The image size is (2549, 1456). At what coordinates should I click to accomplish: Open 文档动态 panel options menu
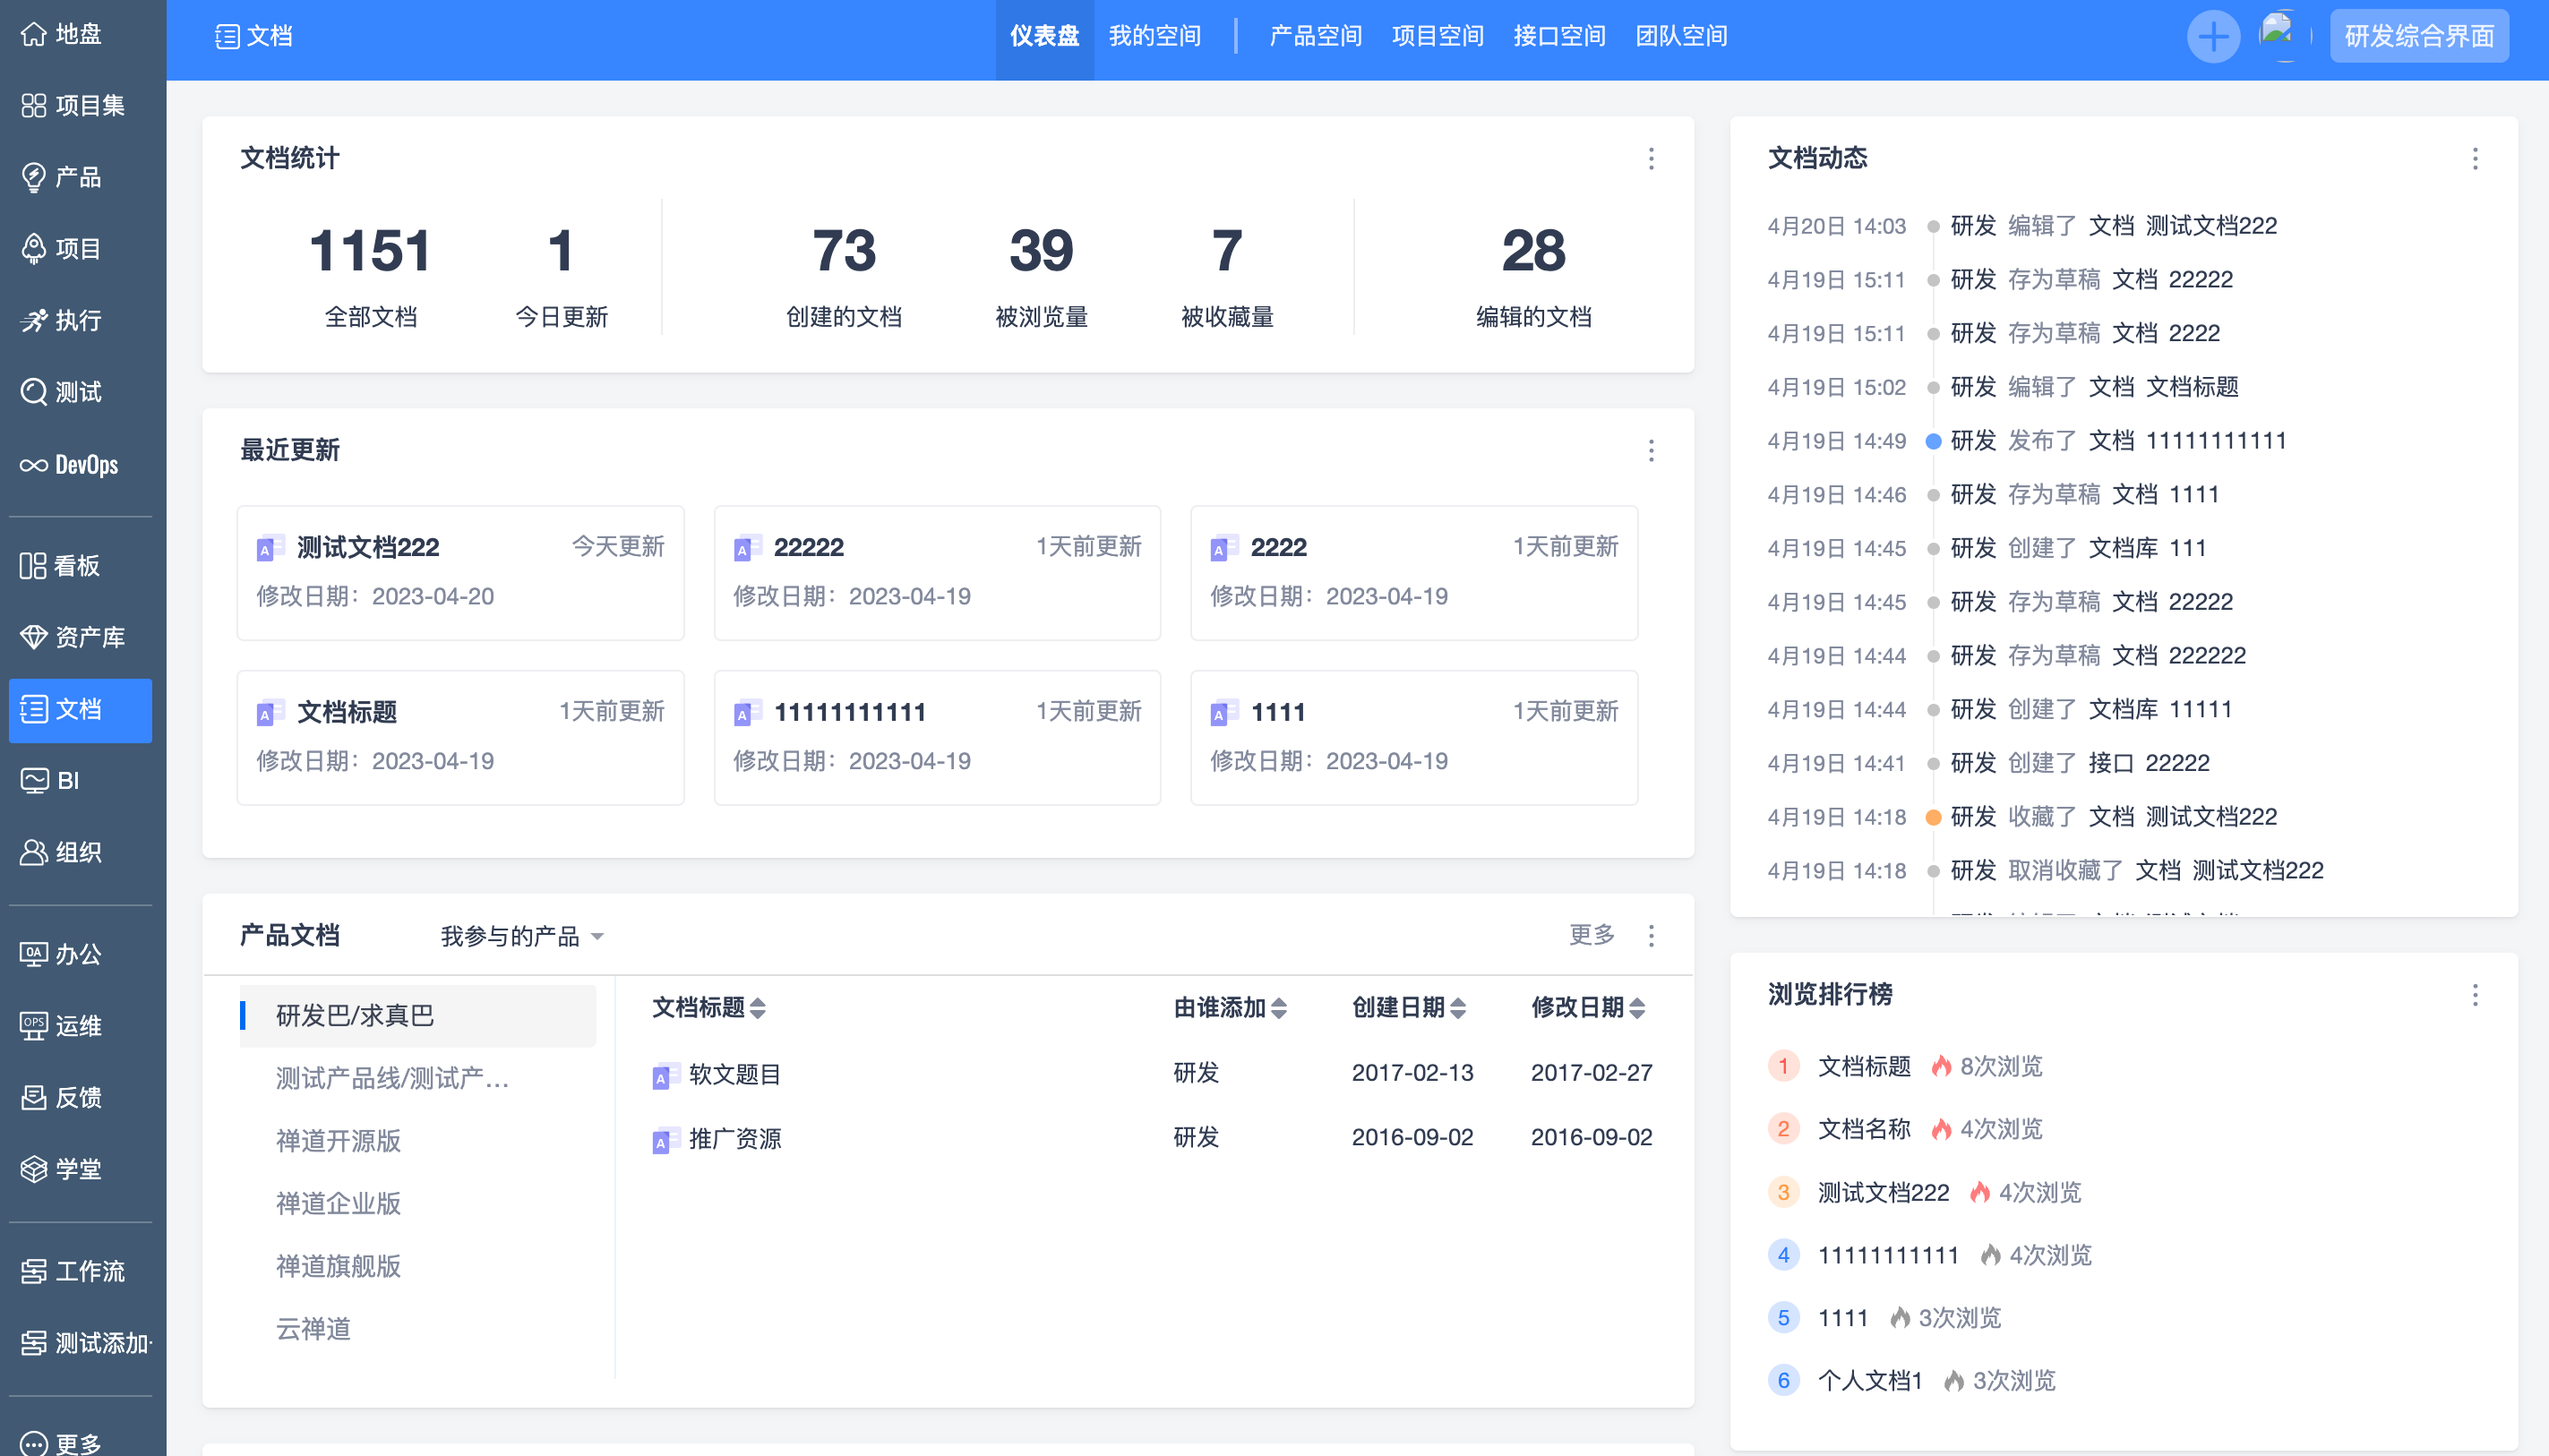2475,159
